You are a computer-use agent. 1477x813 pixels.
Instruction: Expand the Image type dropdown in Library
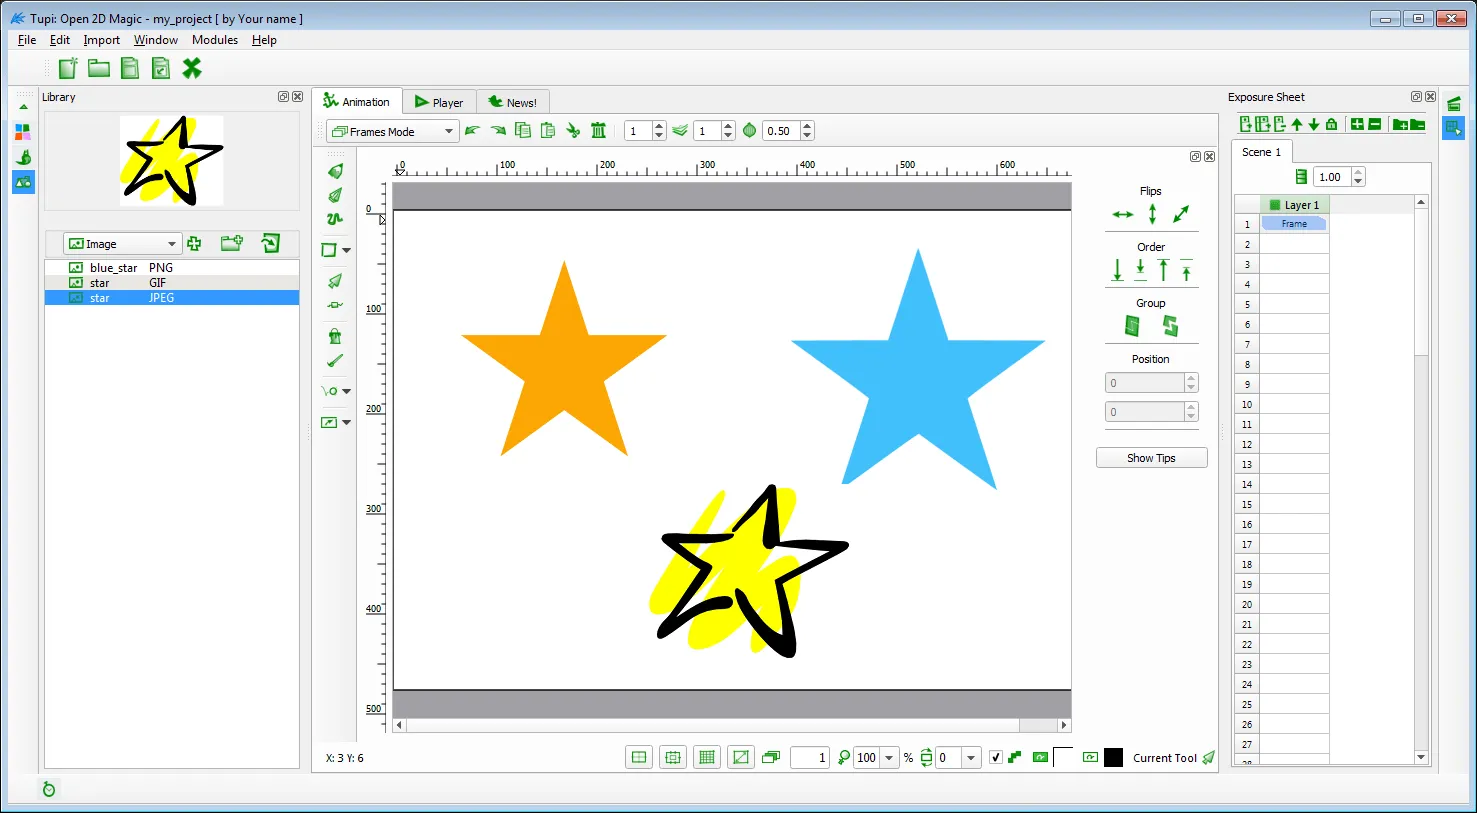(x=121, y=244)
